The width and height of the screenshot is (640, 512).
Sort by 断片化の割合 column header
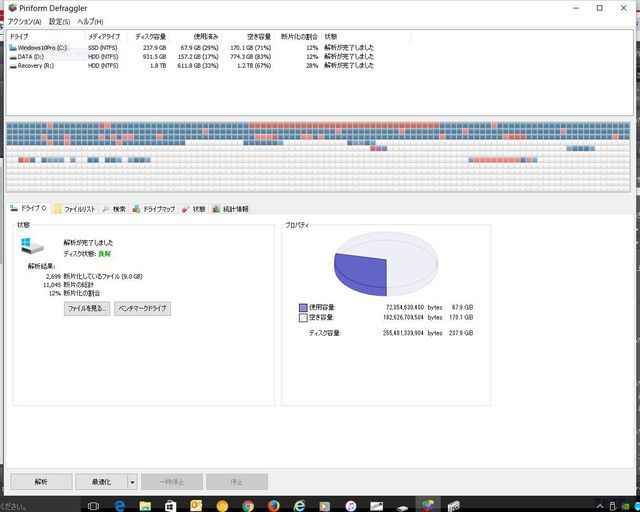tap(298, 37)
